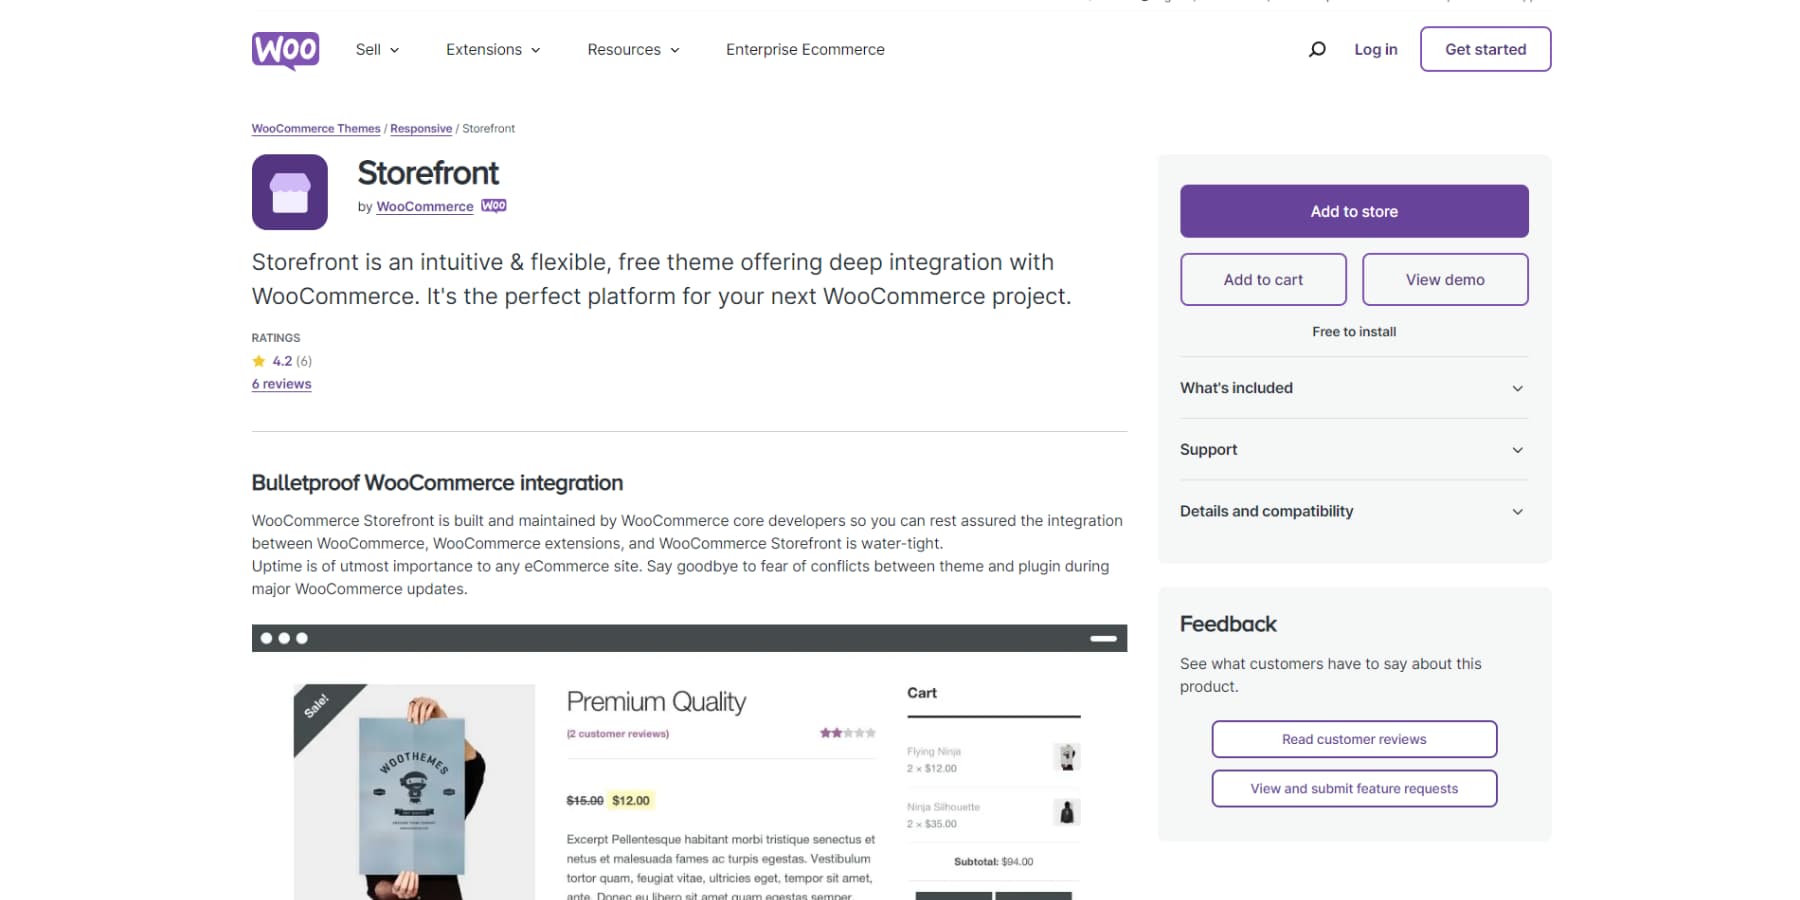Click the Add to store button
Image resolution: width=1800 pixels, height=900 pixels.
(1353, 211)
